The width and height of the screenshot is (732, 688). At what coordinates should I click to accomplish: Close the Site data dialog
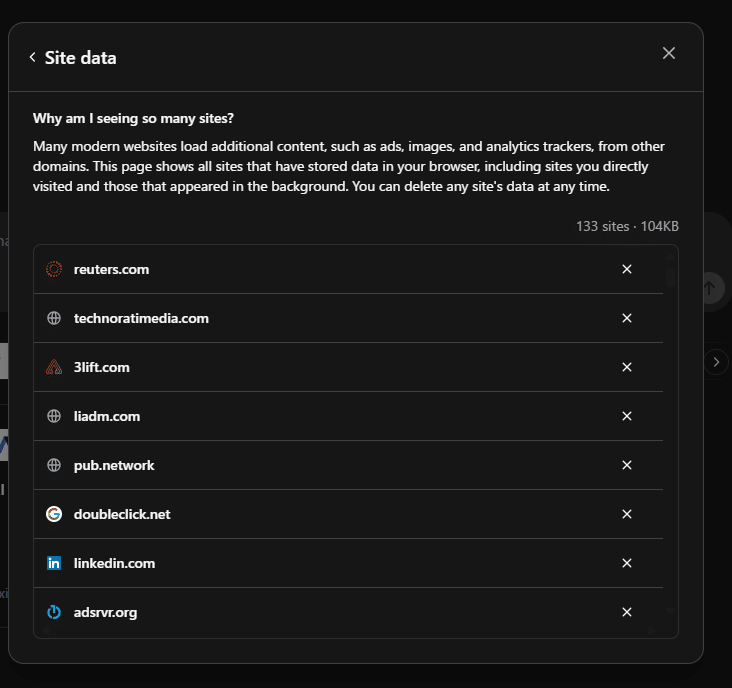[x=669, y=53]
